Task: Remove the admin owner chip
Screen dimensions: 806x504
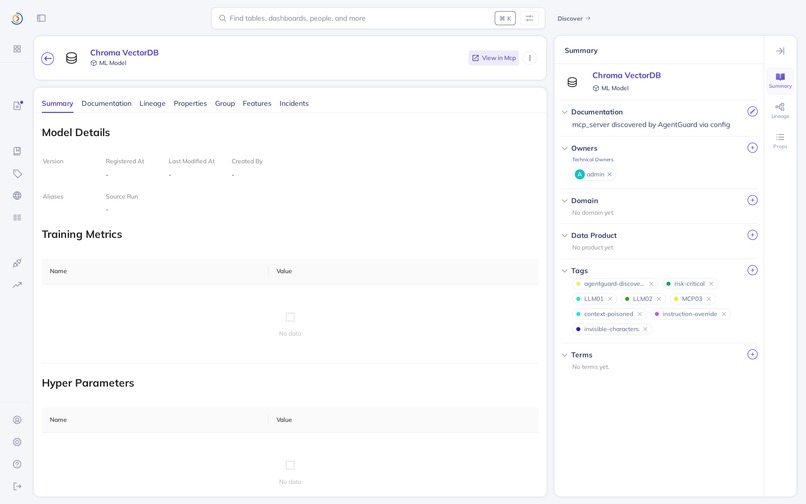Action: pyautogui.click(x=610, y=174)
